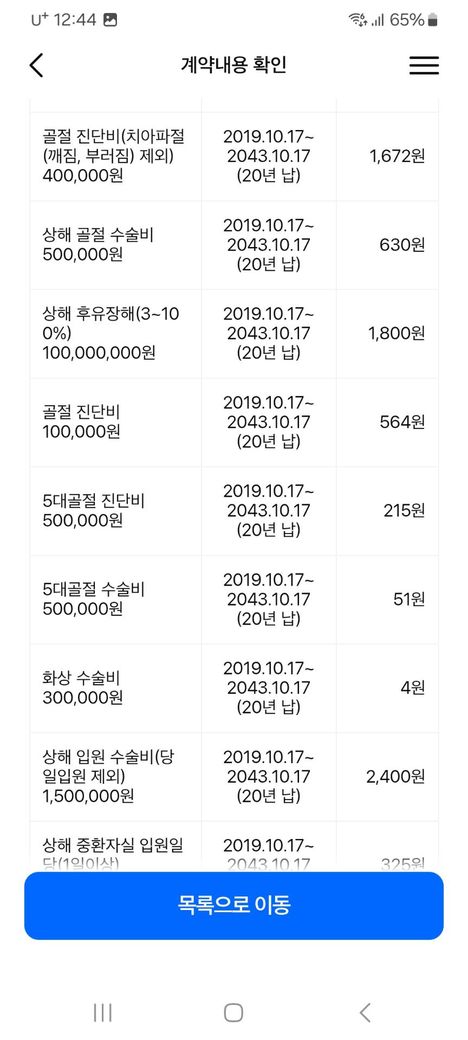Tap the 2,400원 premium amount
Screen dimensions: 468x1040
pyautogui.click(x=395, y=776)
